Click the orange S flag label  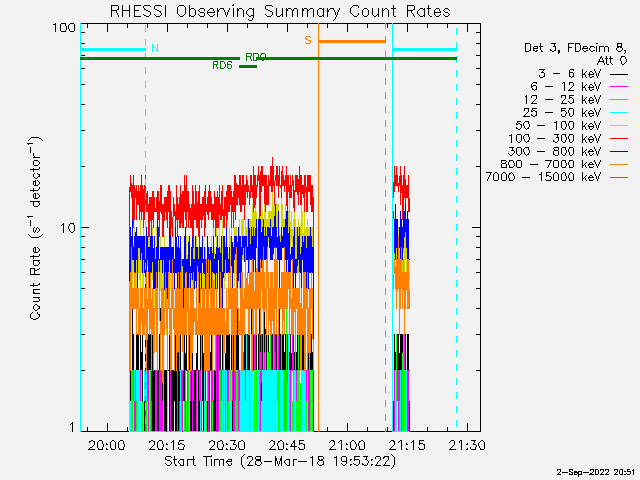(308, 40)
